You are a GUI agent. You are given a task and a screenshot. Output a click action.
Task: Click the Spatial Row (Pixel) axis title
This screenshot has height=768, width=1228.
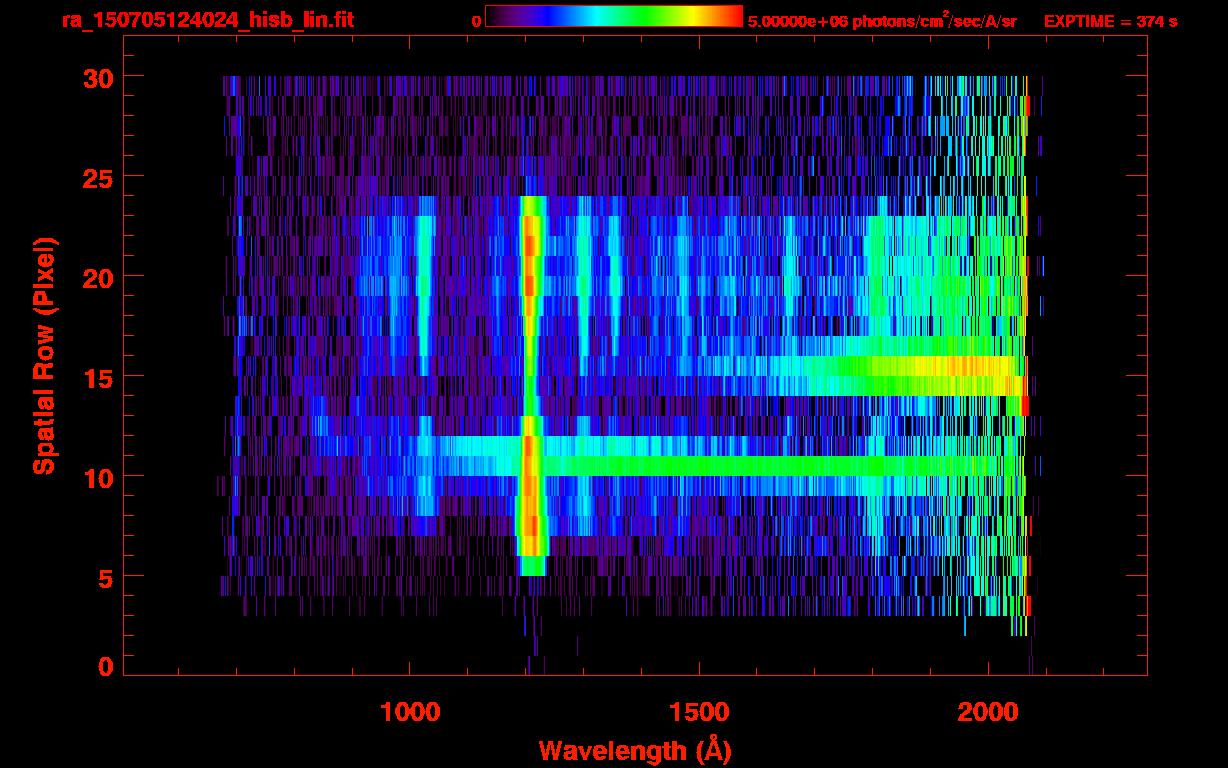click(44, 355)
